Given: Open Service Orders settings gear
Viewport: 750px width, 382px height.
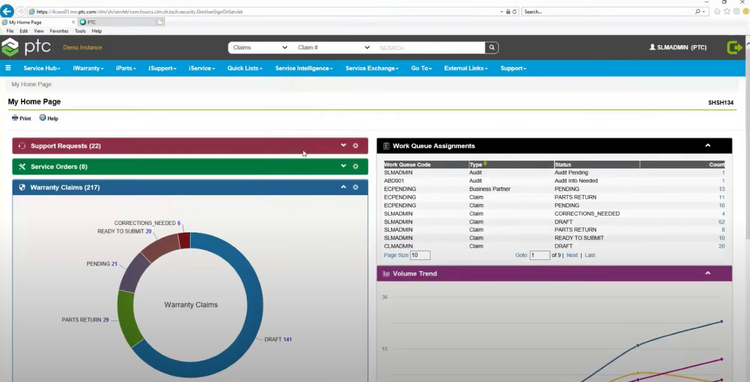Looking at the screenshot, I should click(355, 166).
